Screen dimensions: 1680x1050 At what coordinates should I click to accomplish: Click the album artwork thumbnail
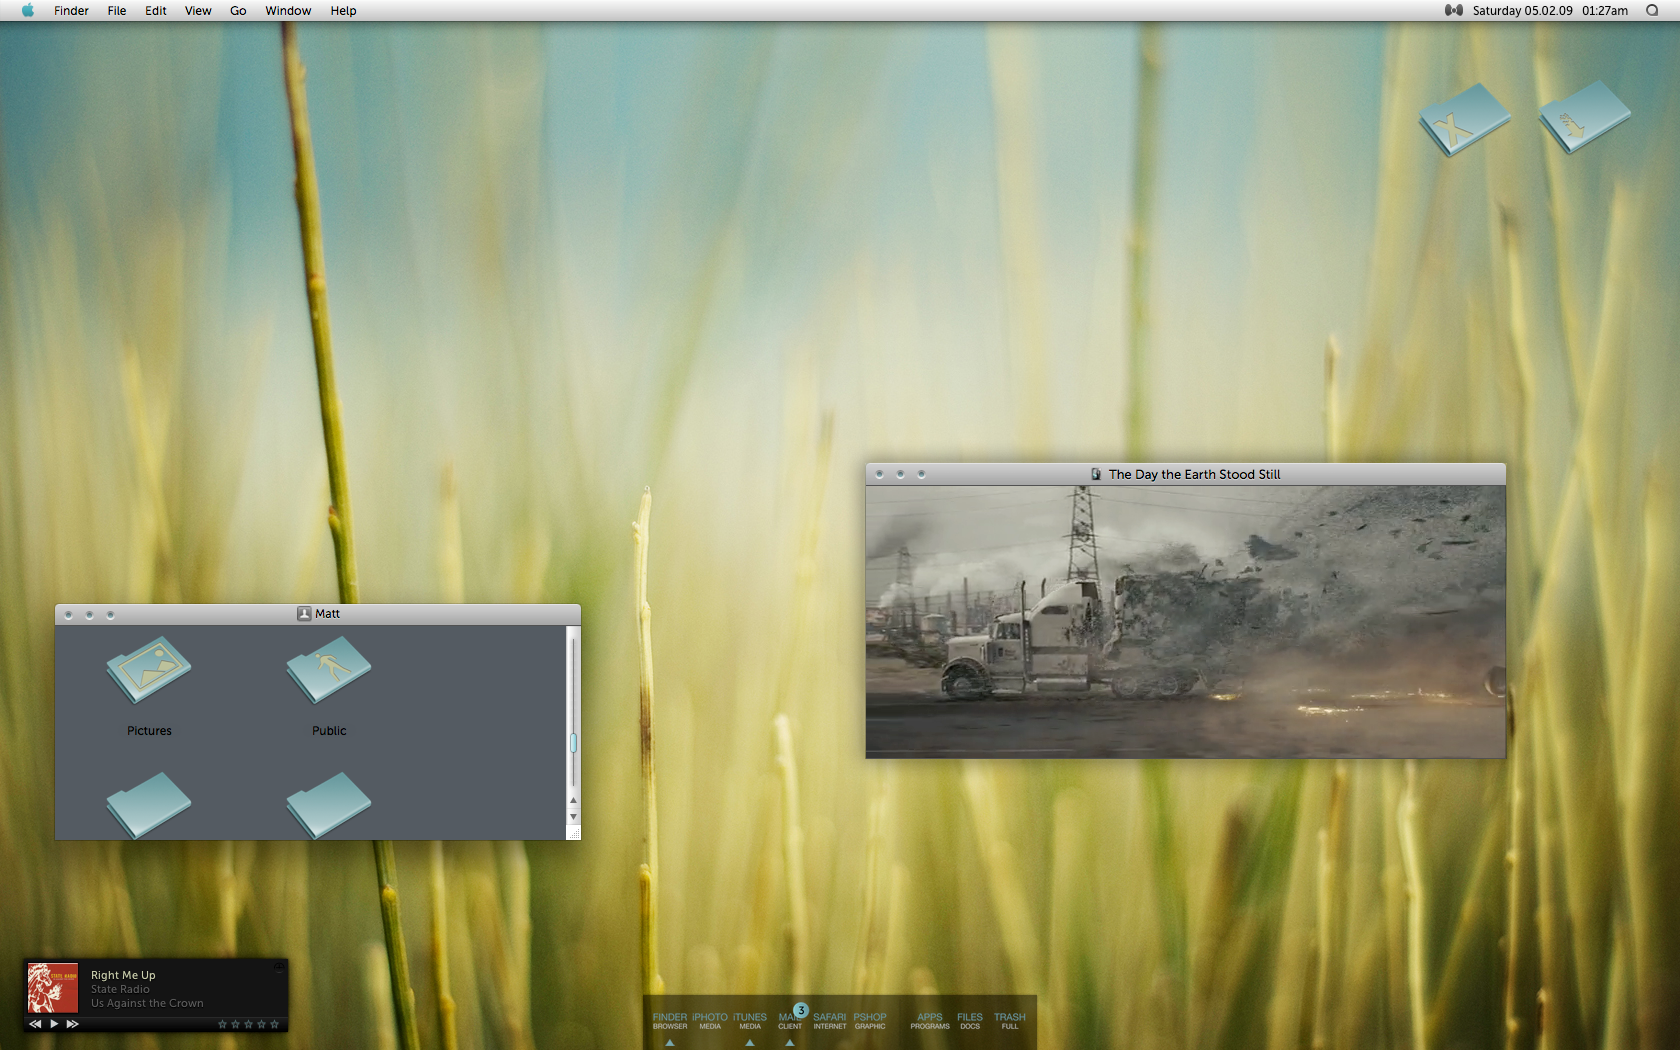(x=52, y=988)
